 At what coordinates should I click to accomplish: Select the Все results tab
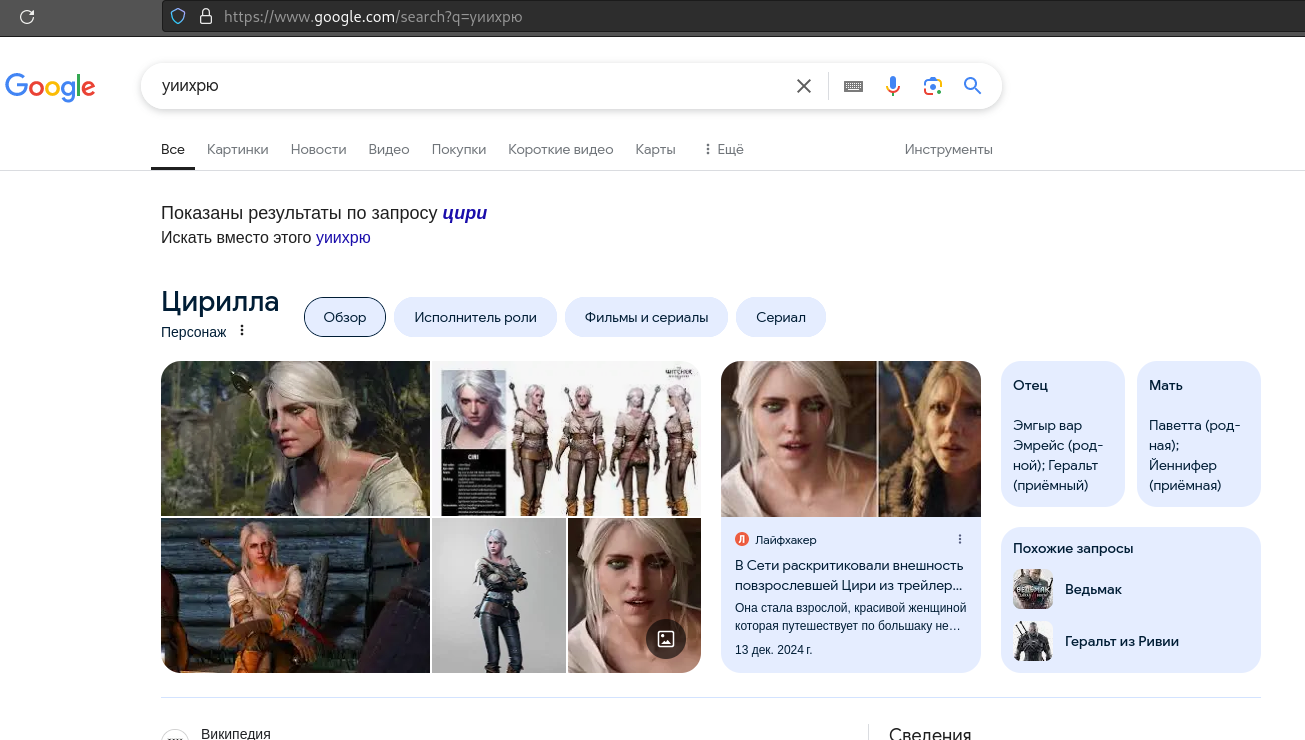(x=173, y=149)
